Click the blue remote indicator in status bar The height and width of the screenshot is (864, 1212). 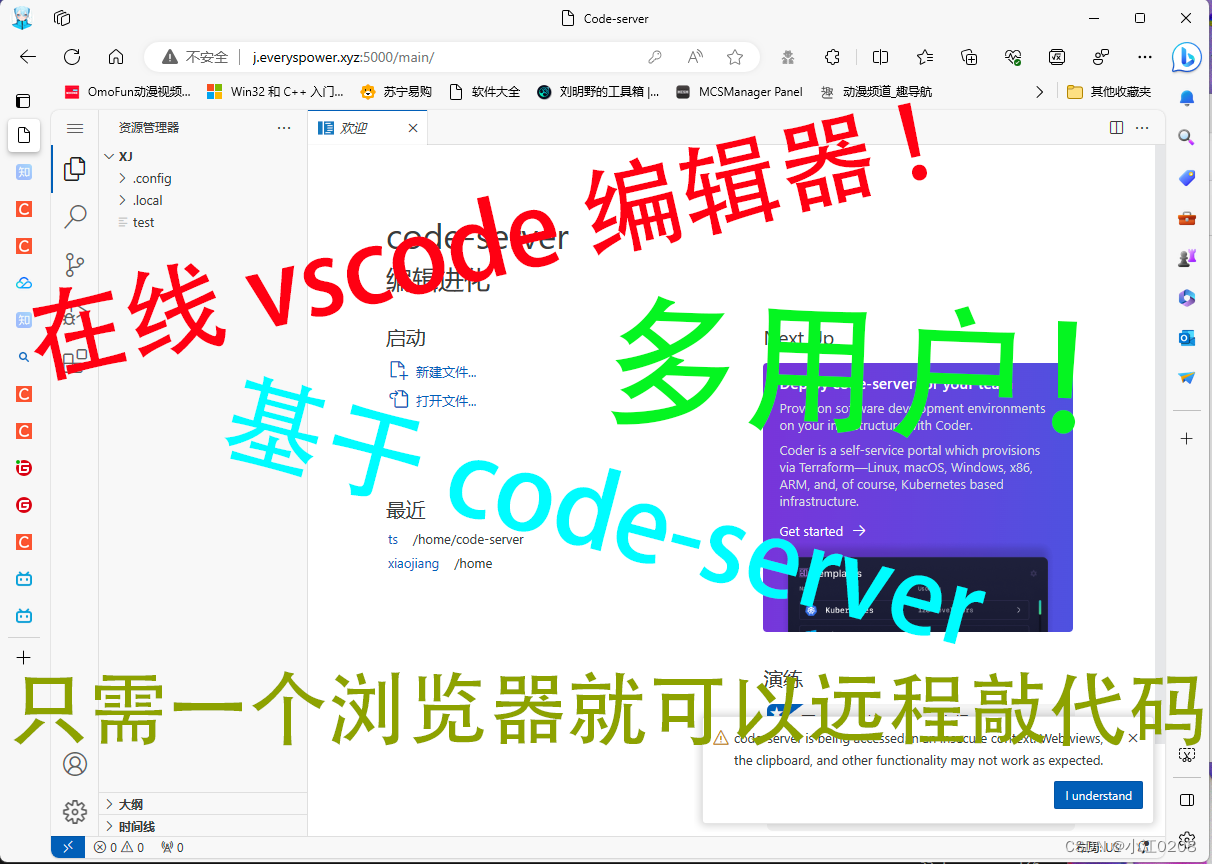68,846
